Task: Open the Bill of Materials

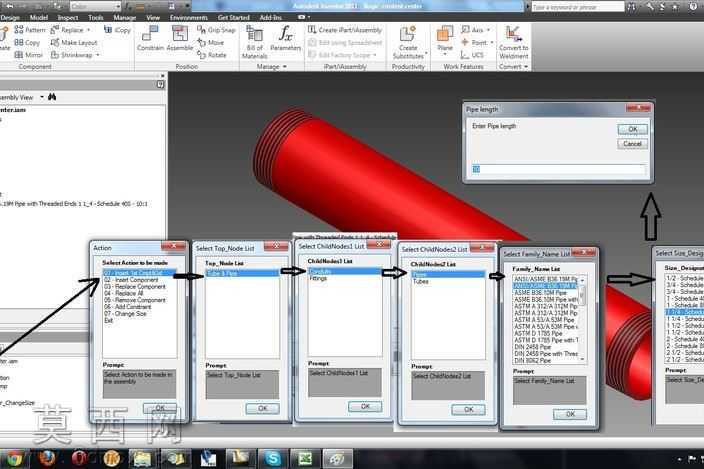Action: point(255,42)
